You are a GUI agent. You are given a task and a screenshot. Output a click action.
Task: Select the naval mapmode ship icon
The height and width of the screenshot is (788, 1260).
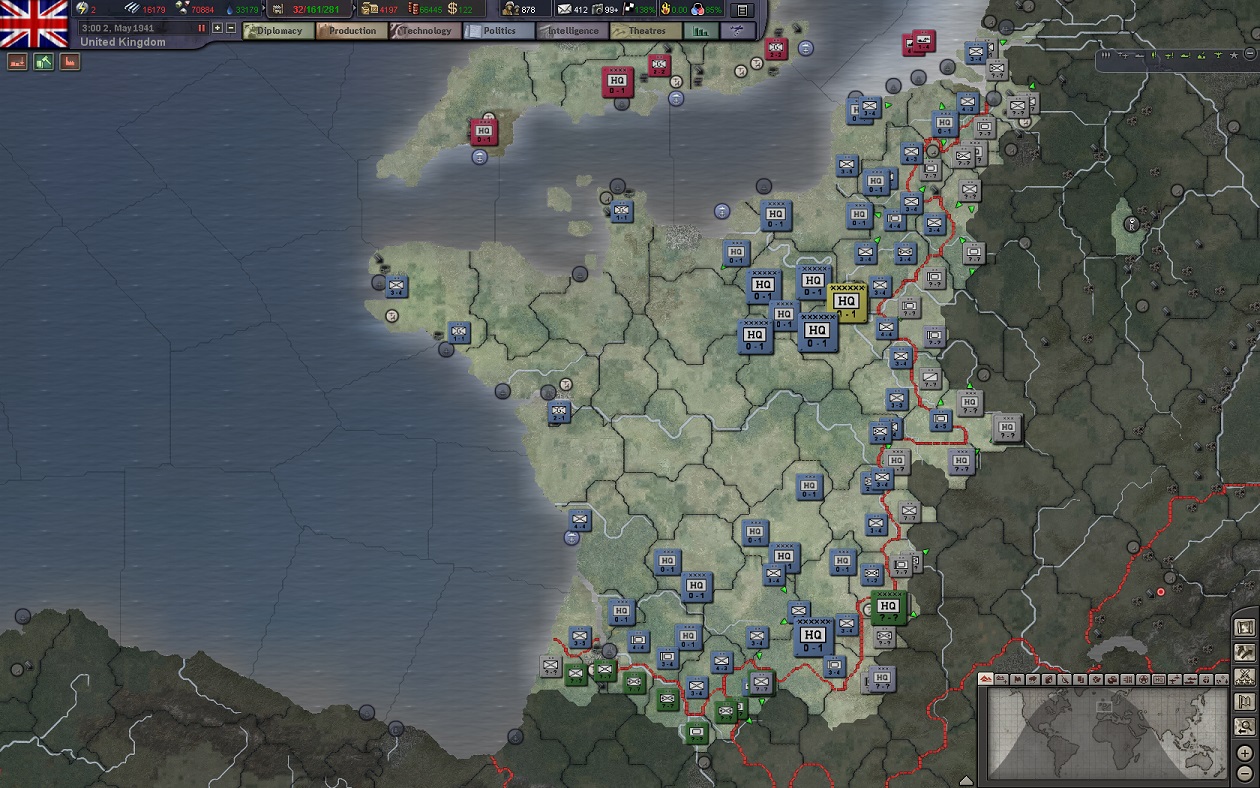point(1189,680)
